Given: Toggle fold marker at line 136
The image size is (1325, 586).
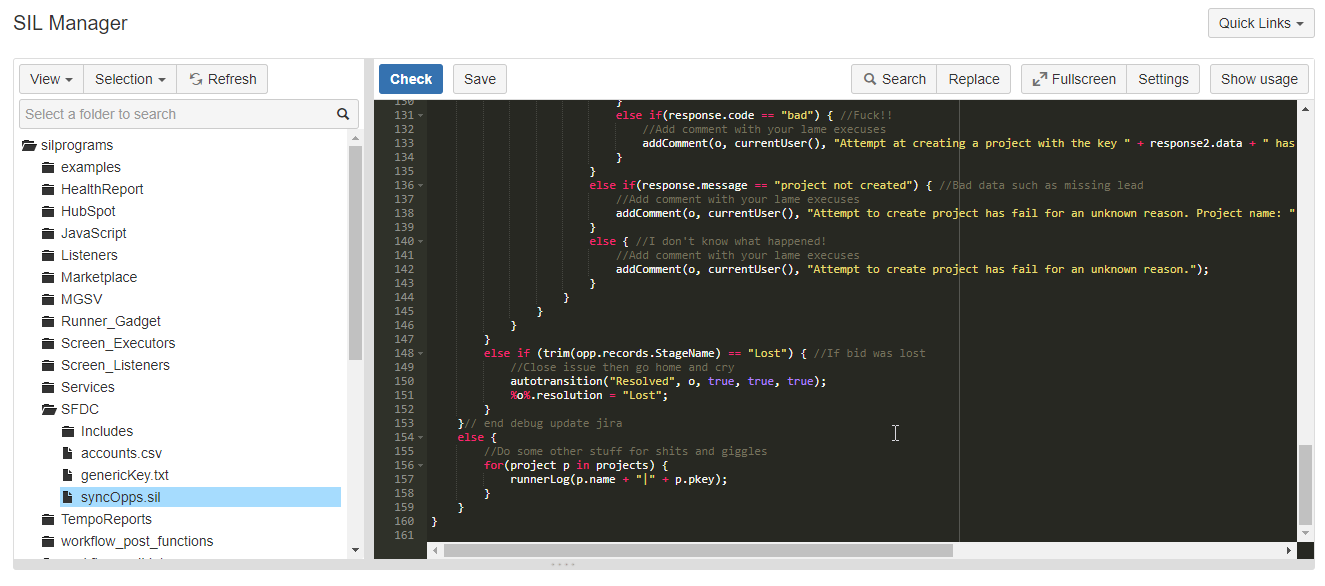Looking at the screenshot, I should (420, 186).
